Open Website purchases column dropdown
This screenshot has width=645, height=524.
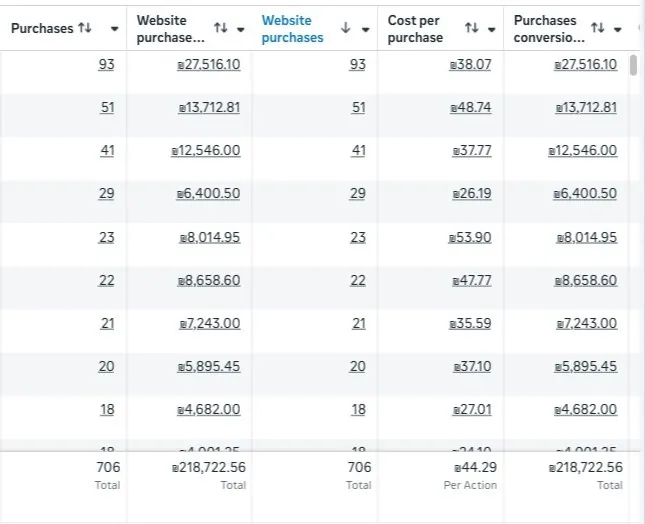[365, 29]
